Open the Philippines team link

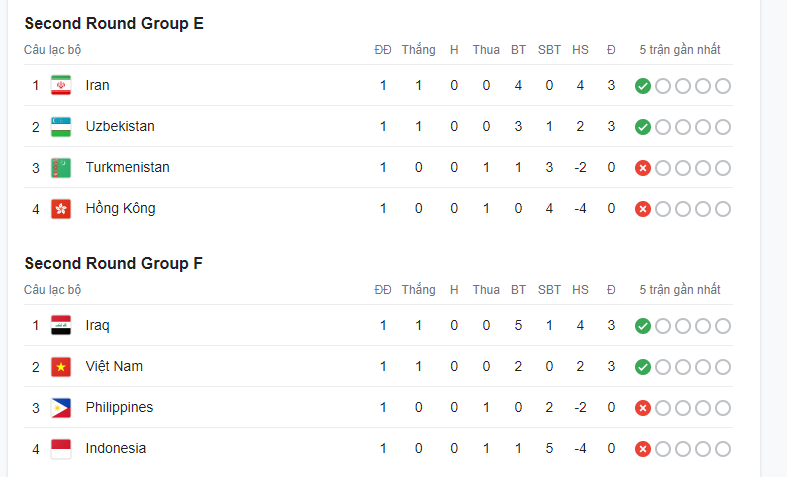[x=119, y=408]
